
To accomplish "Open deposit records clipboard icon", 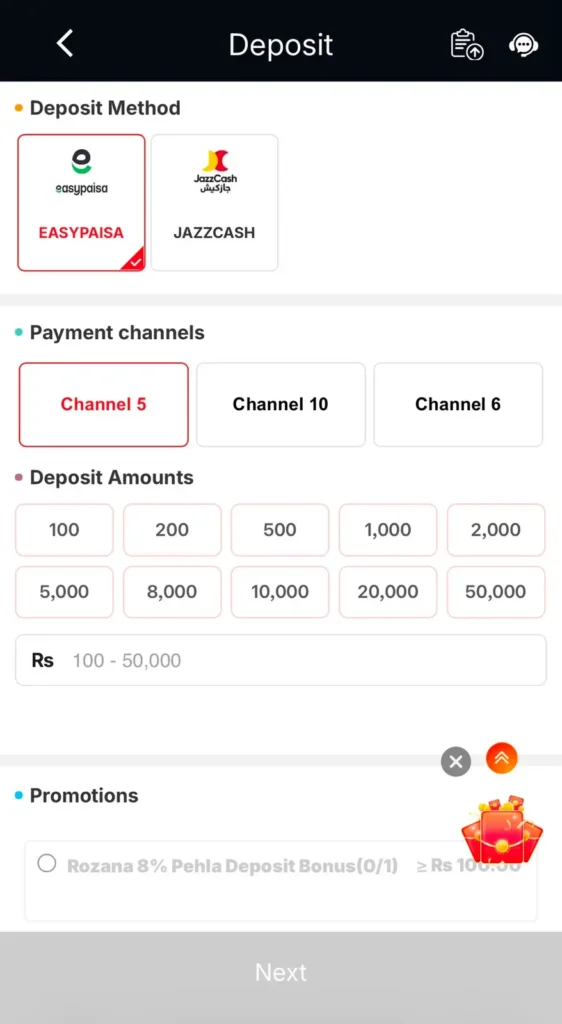I will click(467, 44).
